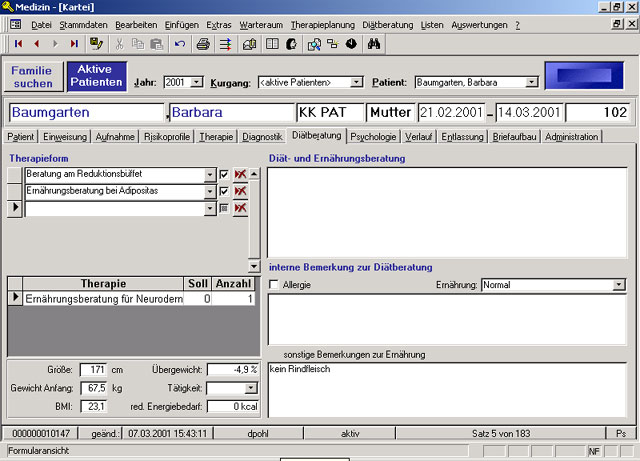Expand Beratung am Reduktionsbüffet dropdown
Screen dimensions: 640x461
click(210, 175)
